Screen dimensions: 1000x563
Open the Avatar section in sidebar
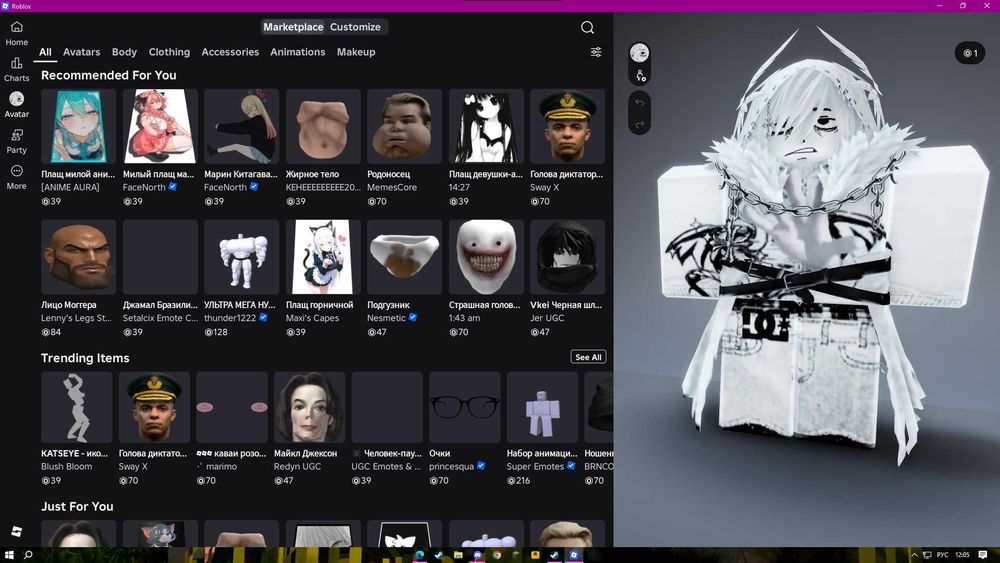pyautogui.click(x=17, y=105)
